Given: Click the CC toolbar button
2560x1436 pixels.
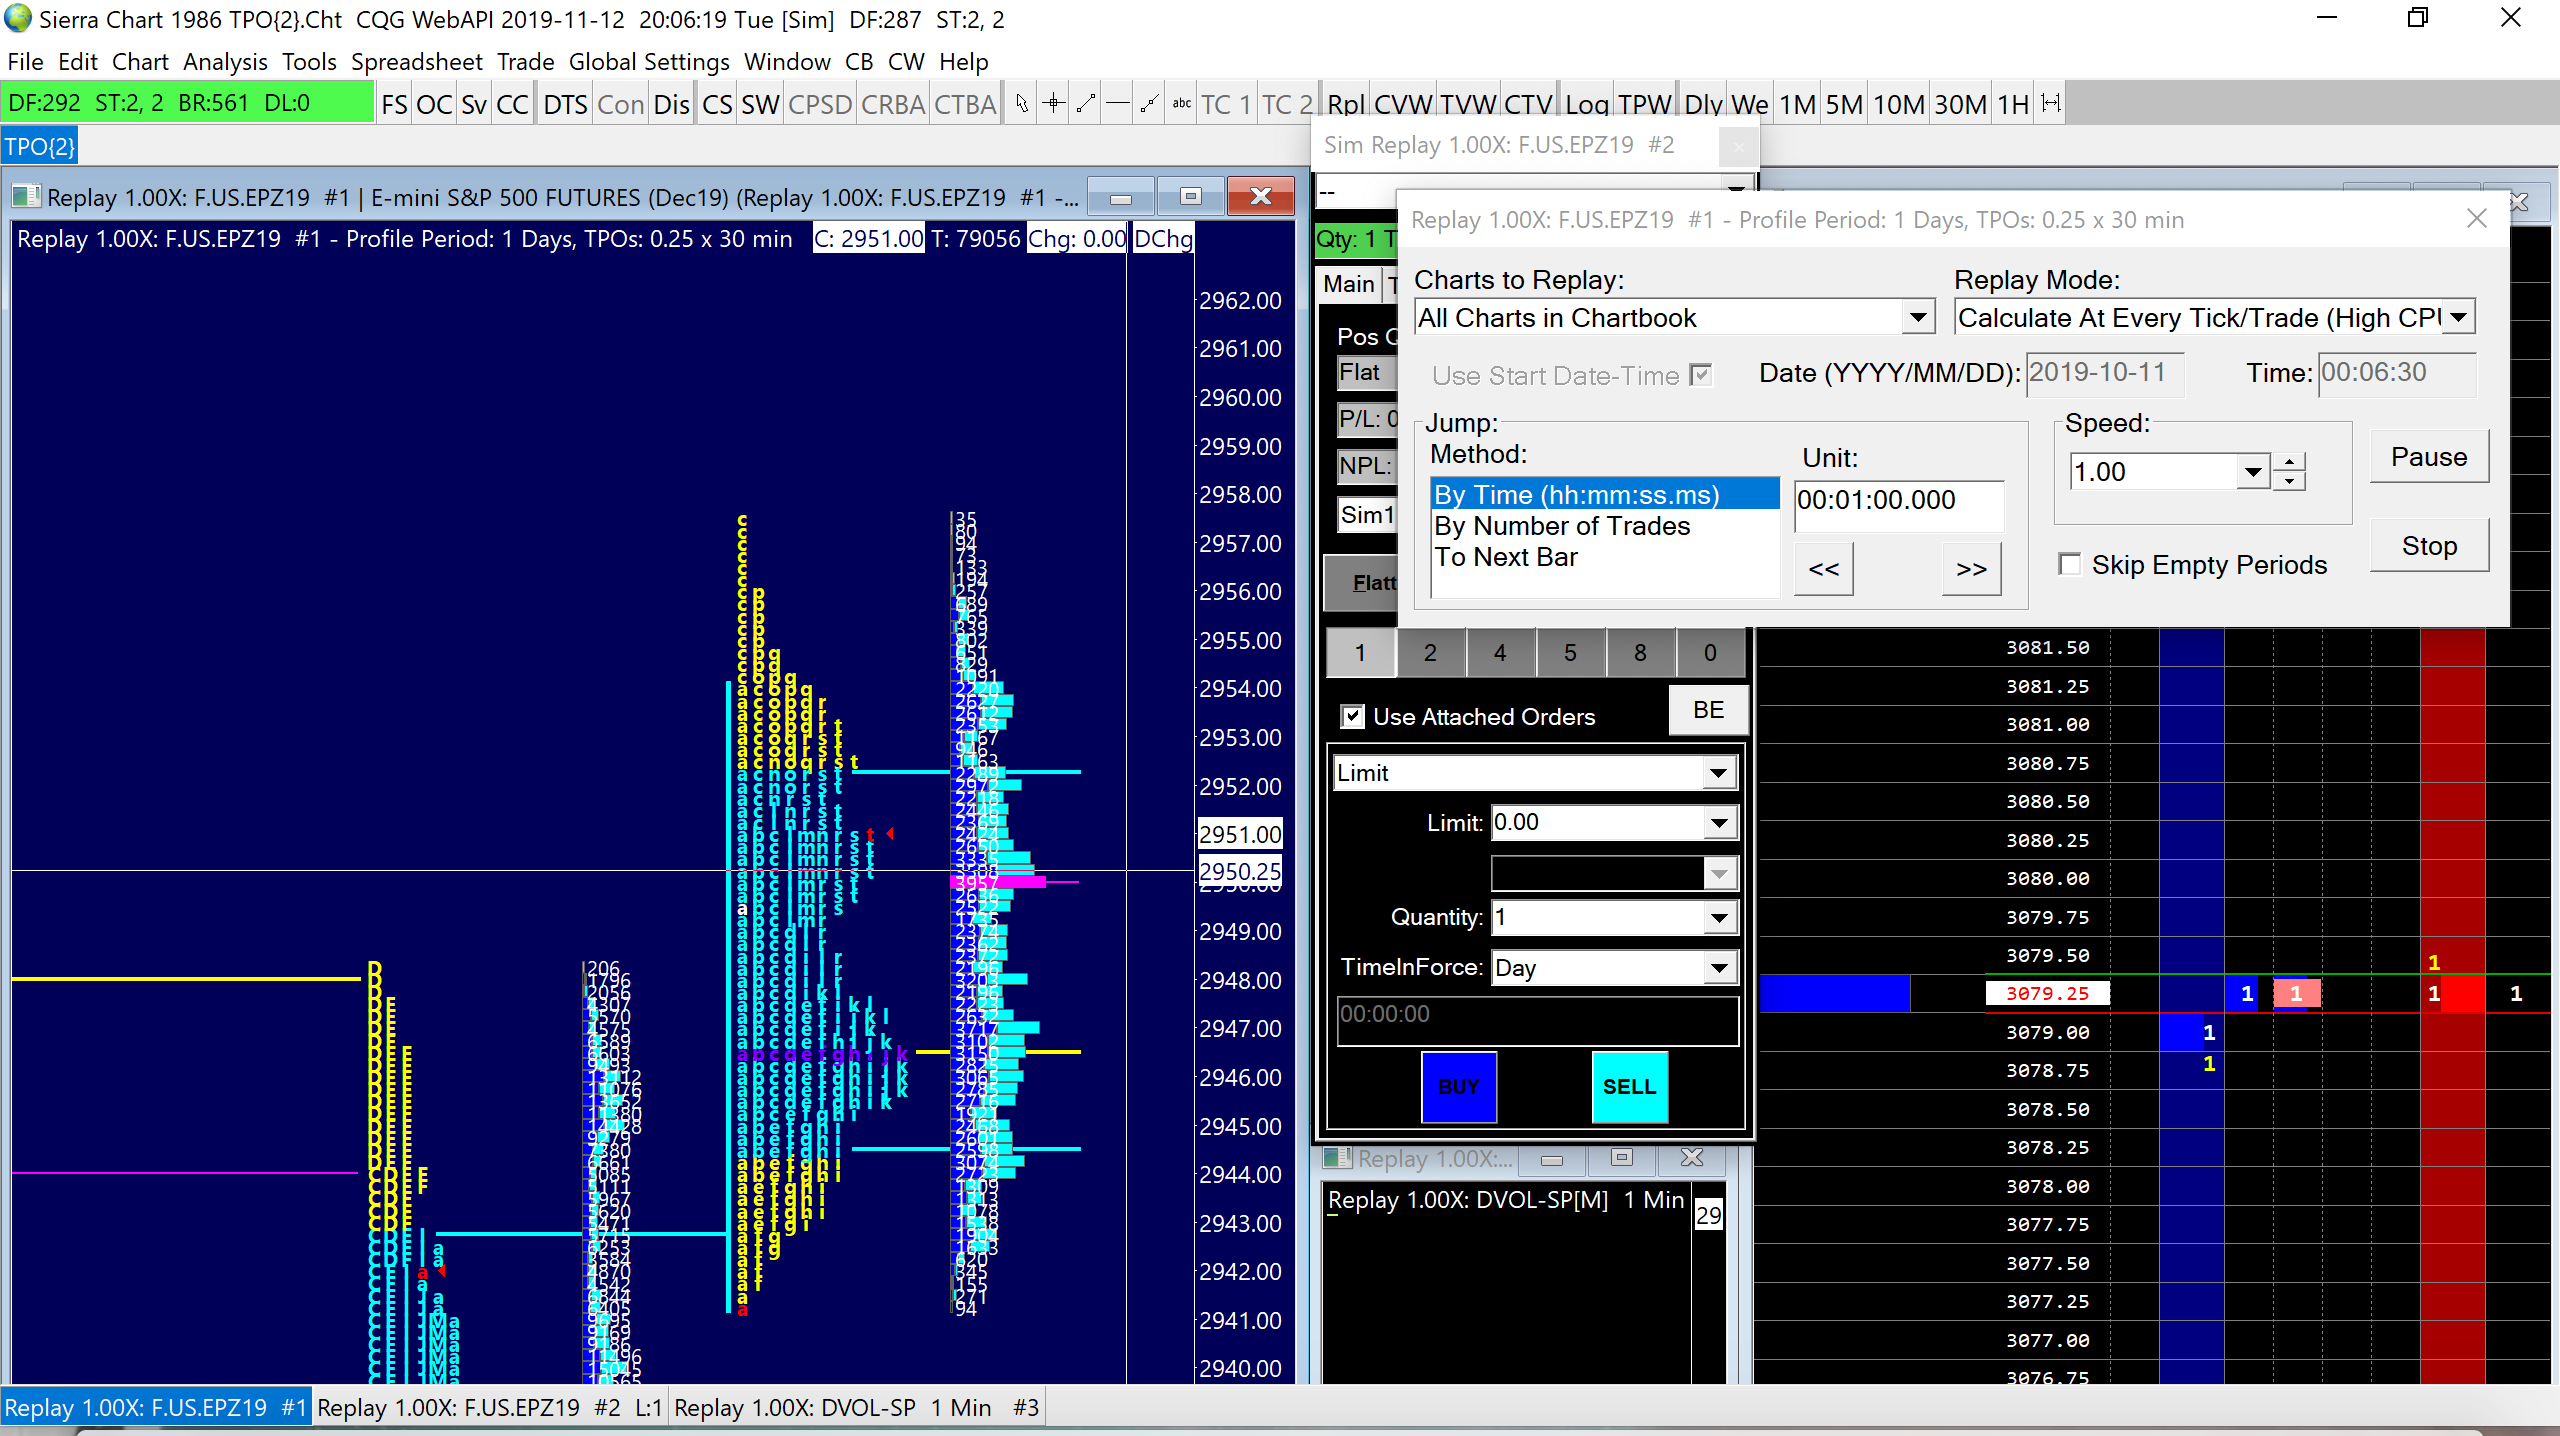Looking at the screenshot, I should [x=512, y=104].
